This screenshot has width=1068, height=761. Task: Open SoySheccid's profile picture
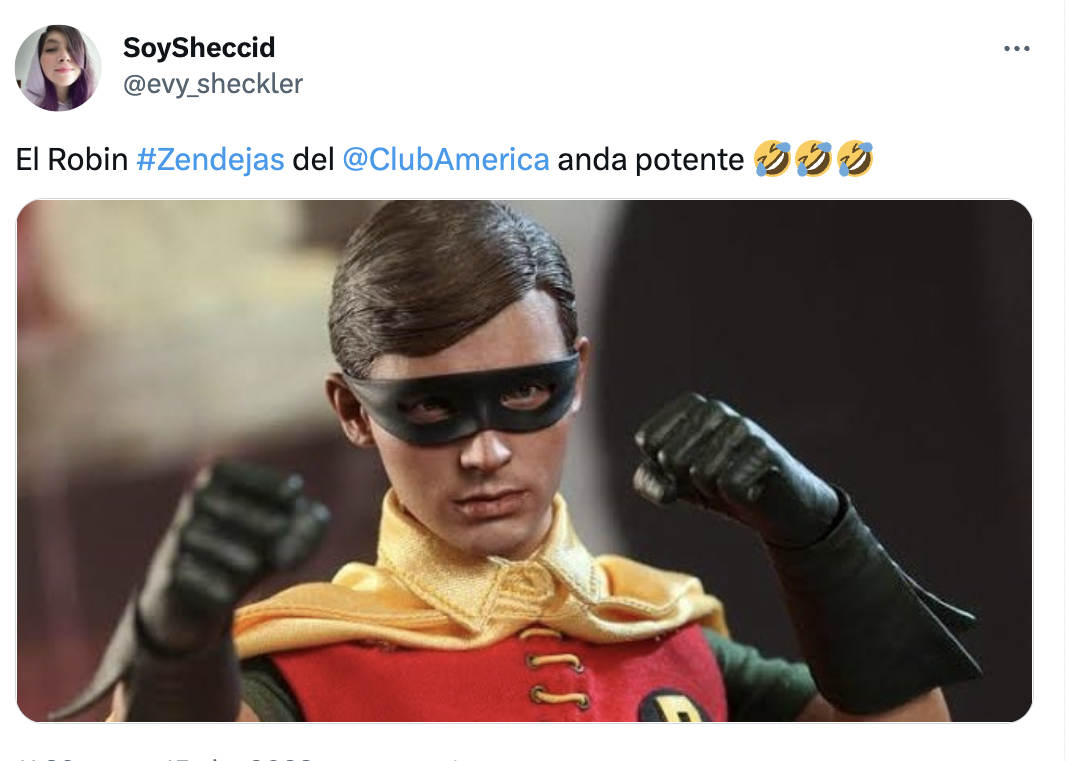click(58, 67)
